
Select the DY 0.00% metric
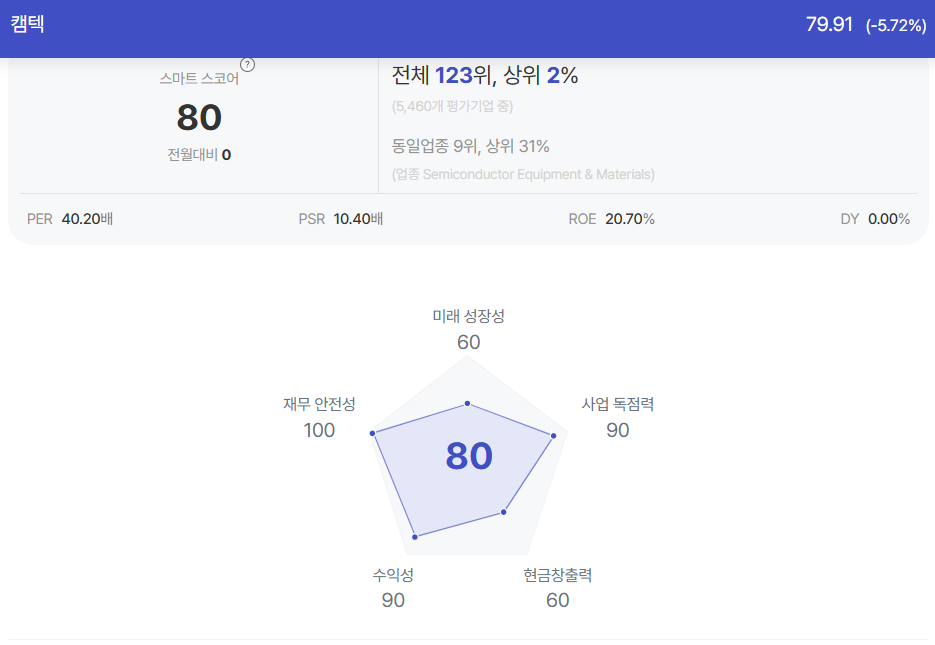[x=875, y=219]
